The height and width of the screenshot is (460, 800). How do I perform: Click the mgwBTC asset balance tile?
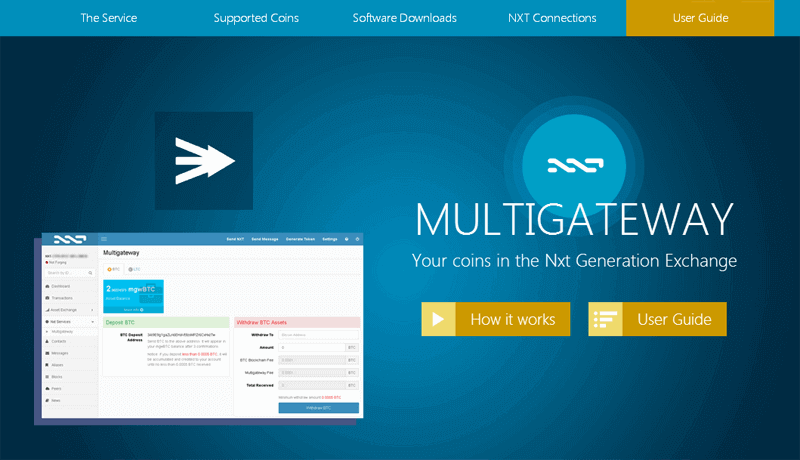pos(133,294)
